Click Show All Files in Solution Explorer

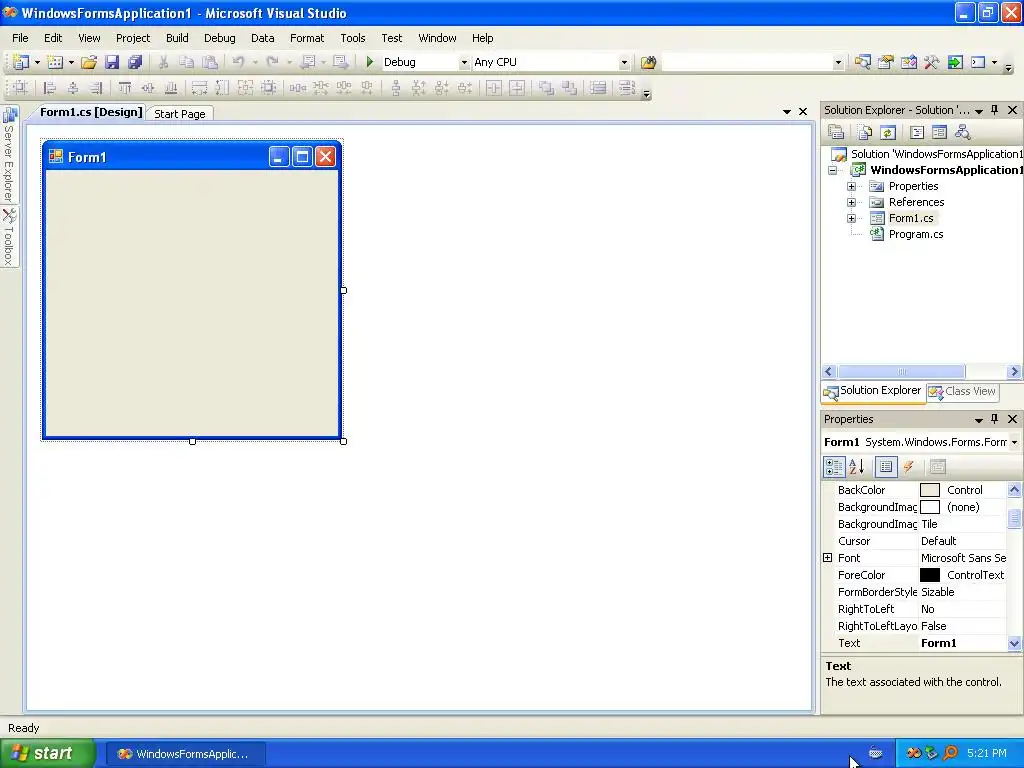(865, 133)
